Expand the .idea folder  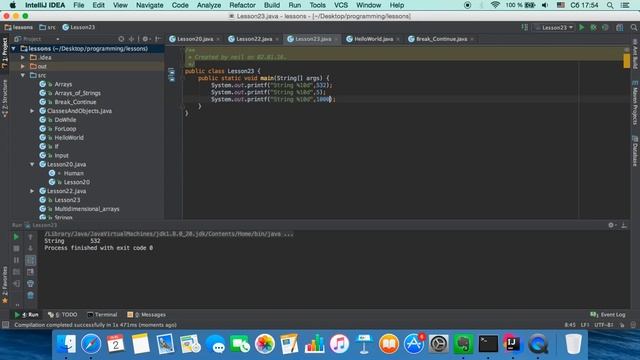click(23, 58)
